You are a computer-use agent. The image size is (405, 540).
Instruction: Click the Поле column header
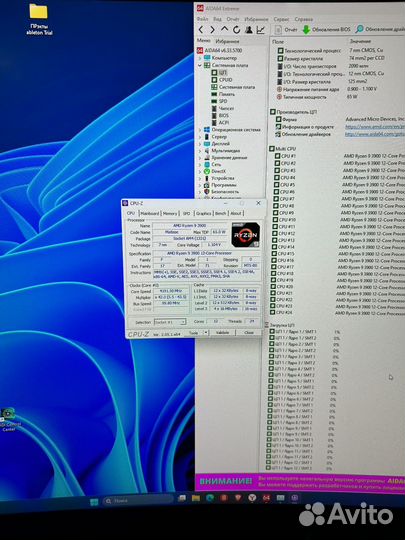pyautogui.click(x=278, y=41)
